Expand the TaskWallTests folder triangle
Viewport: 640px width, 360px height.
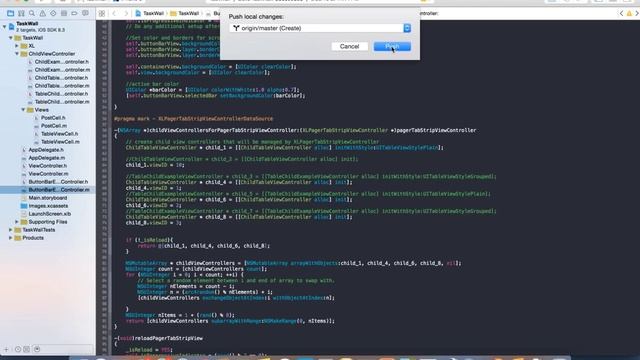click(x=11, y=230)
